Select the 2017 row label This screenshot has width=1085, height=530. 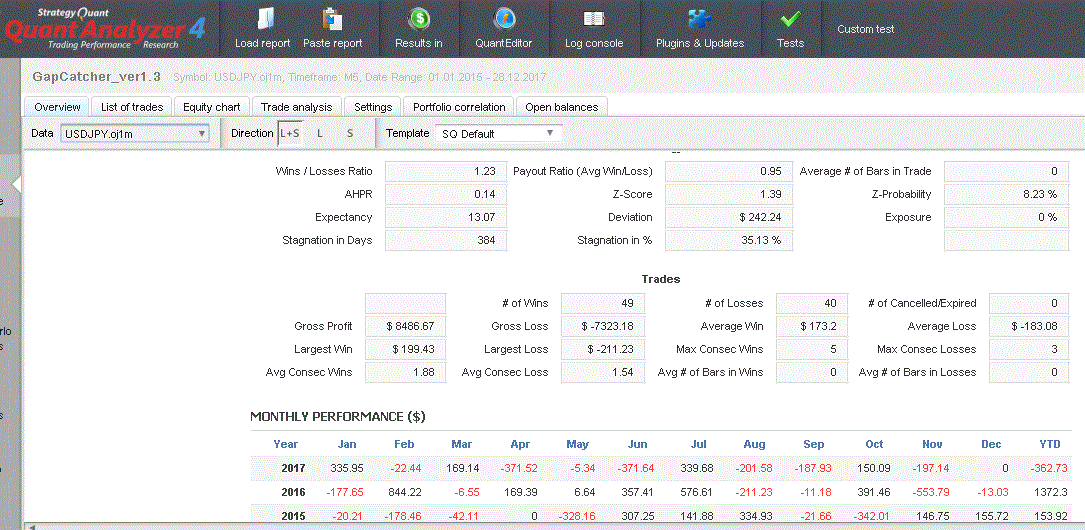[x=293, y=468]
